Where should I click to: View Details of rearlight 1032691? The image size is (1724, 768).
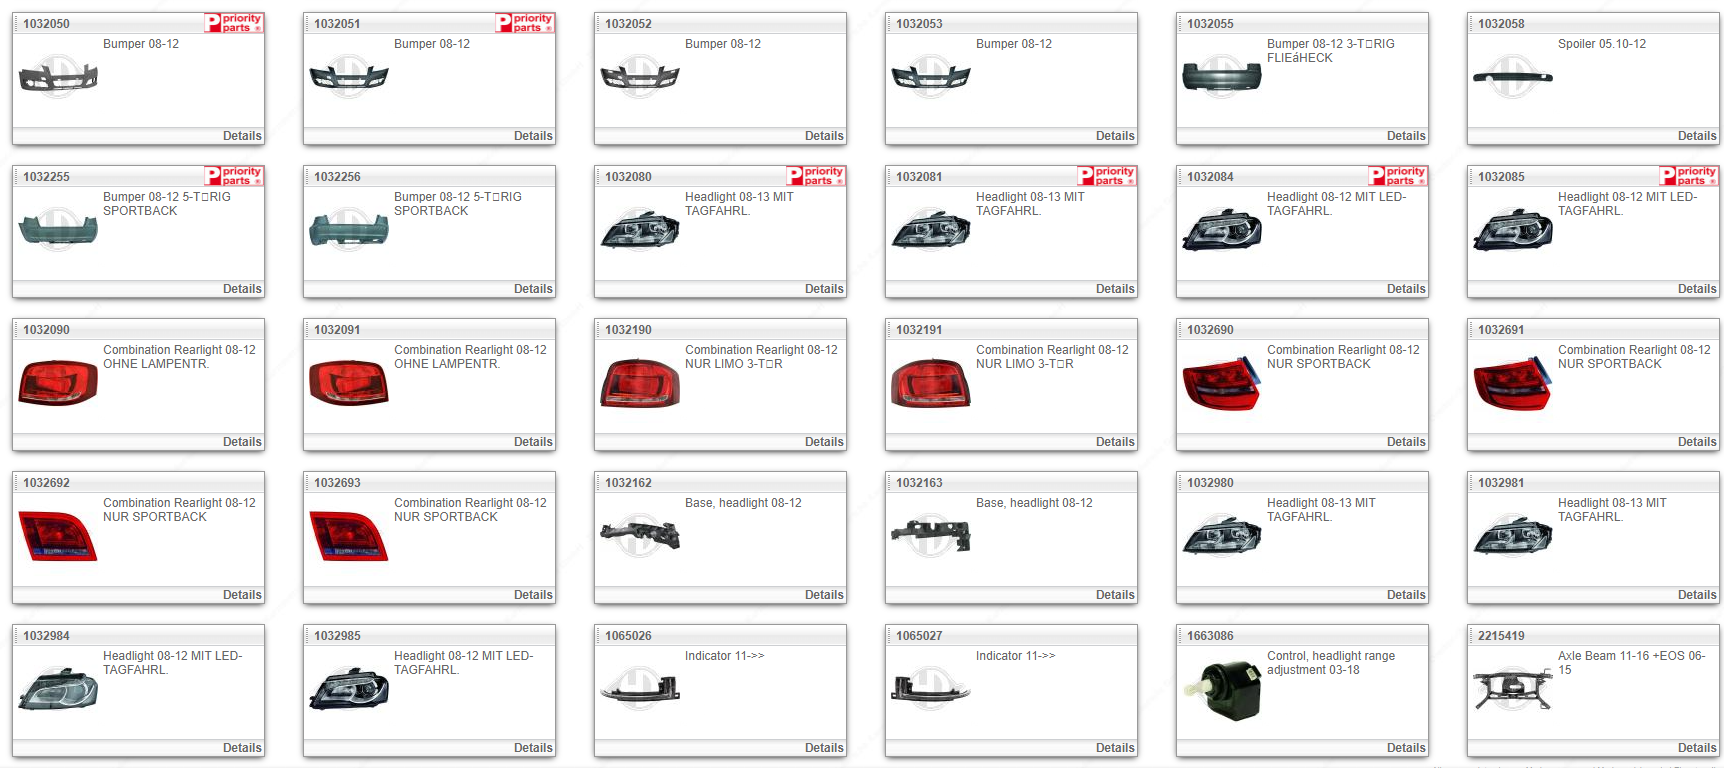tap(1696, 442)
